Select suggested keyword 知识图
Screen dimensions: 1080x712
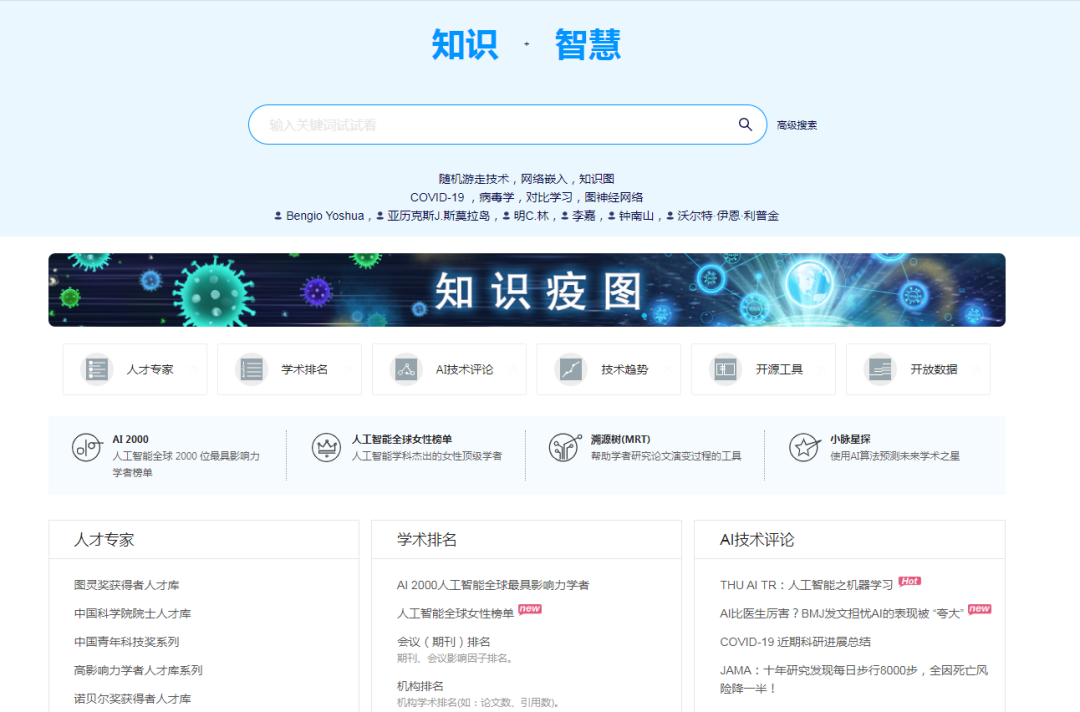pos(596,179)
